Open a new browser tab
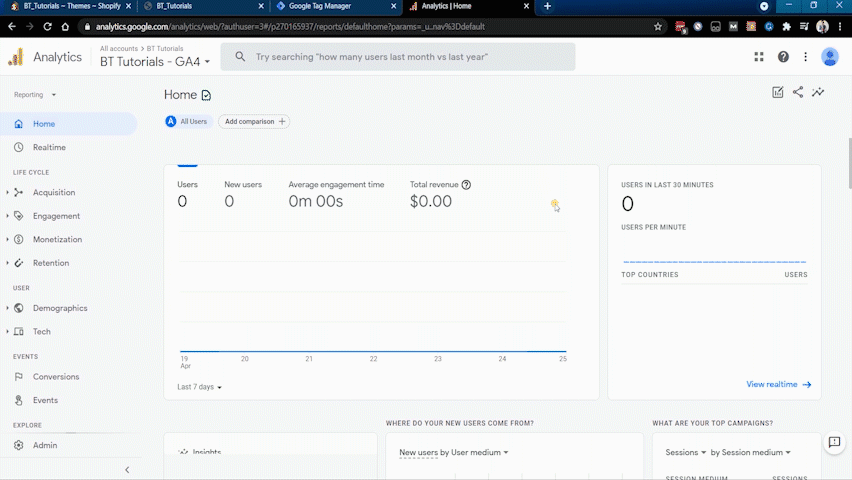The image size is (852, 480). [547, 6]
